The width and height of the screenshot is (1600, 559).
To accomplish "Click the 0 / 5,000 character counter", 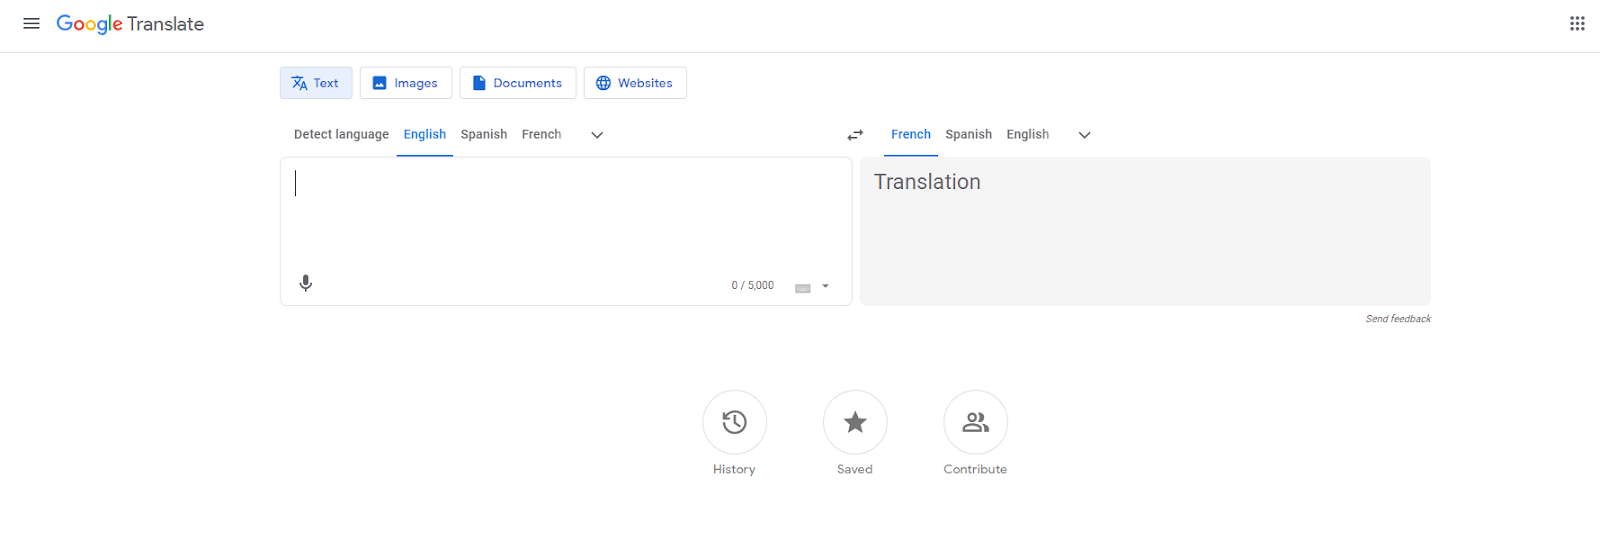I will coord(753,285).
